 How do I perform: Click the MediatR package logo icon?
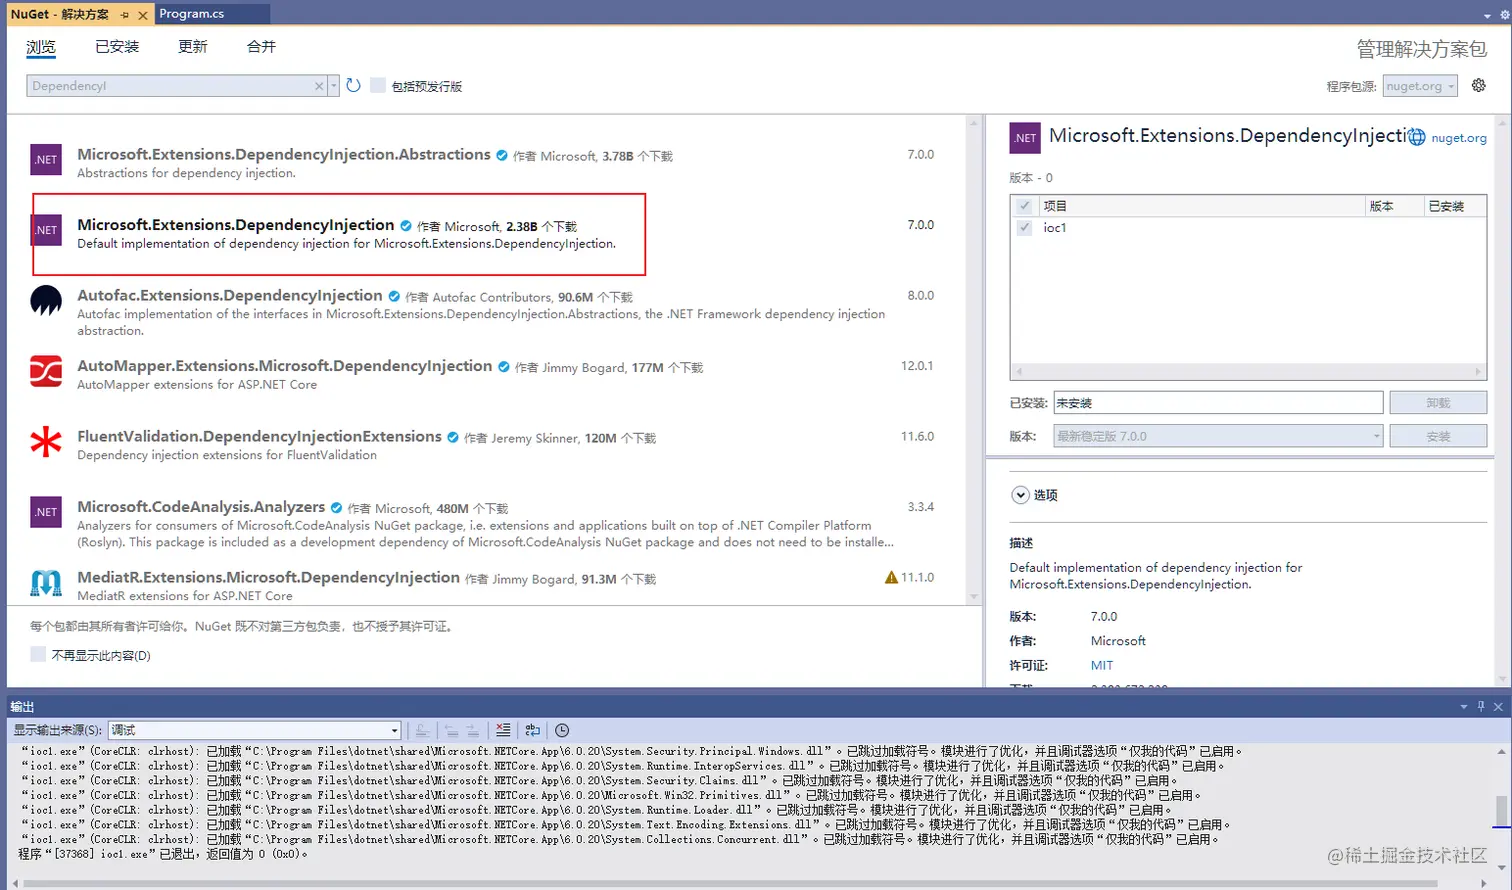pyautogui.click(x=46, y=582)
